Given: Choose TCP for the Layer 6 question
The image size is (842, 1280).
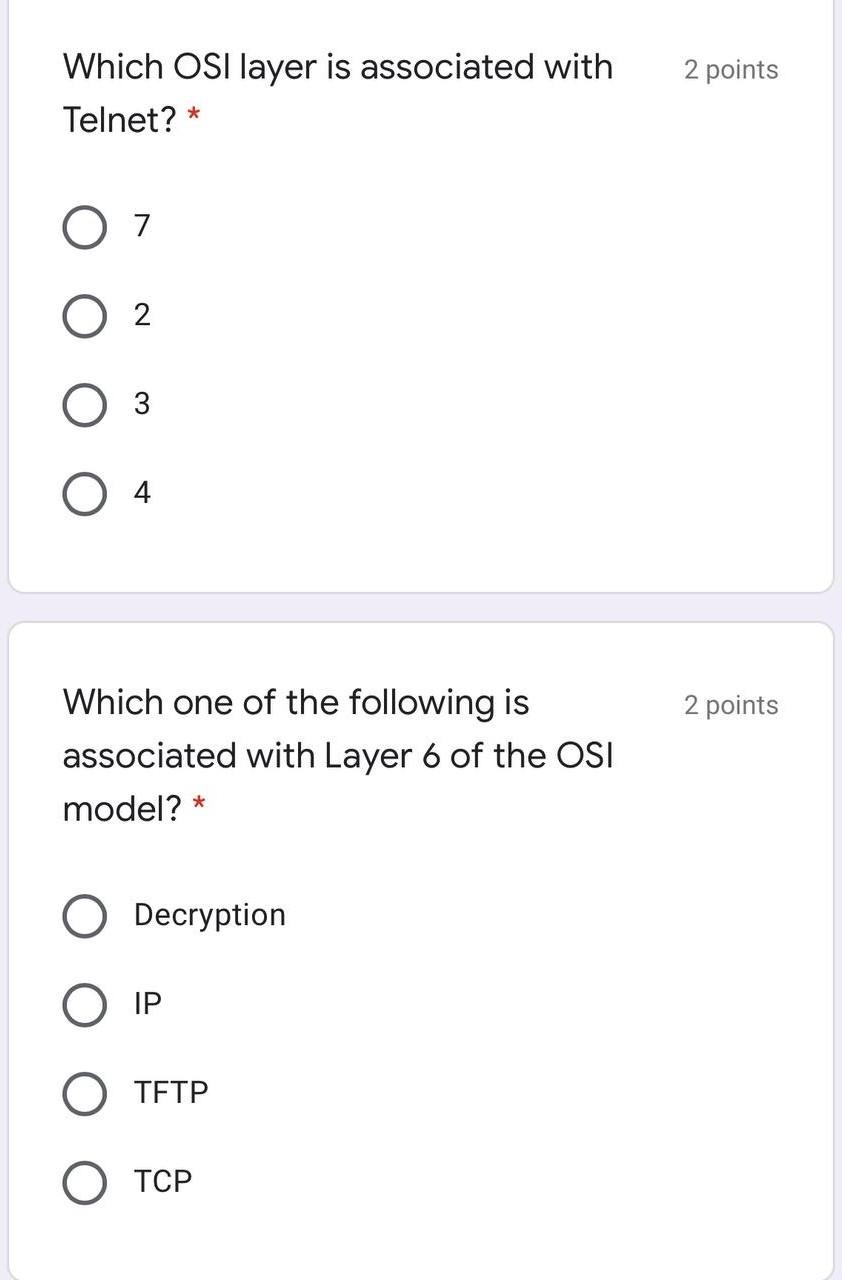Looking at the screenshot, I should (x=85, y=1181).
